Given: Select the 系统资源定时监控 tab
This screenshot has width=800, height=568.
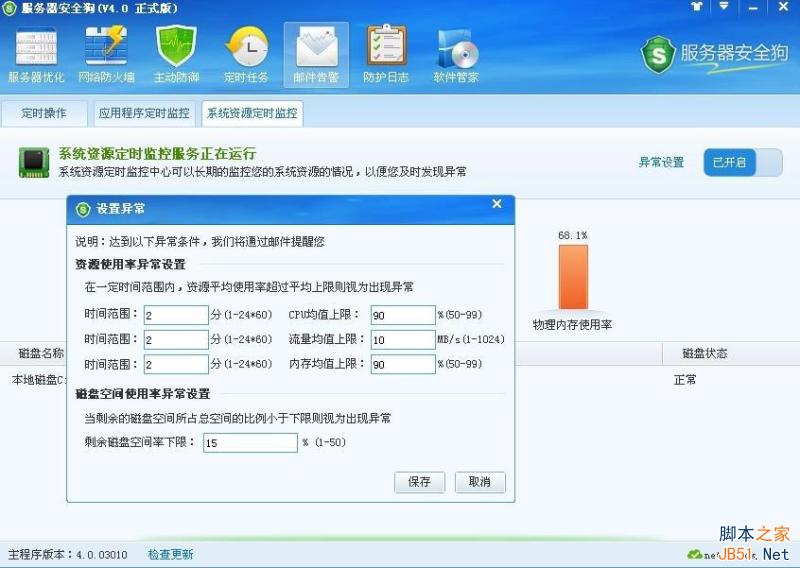Looking at the screenshot, I should coord(252,113).
